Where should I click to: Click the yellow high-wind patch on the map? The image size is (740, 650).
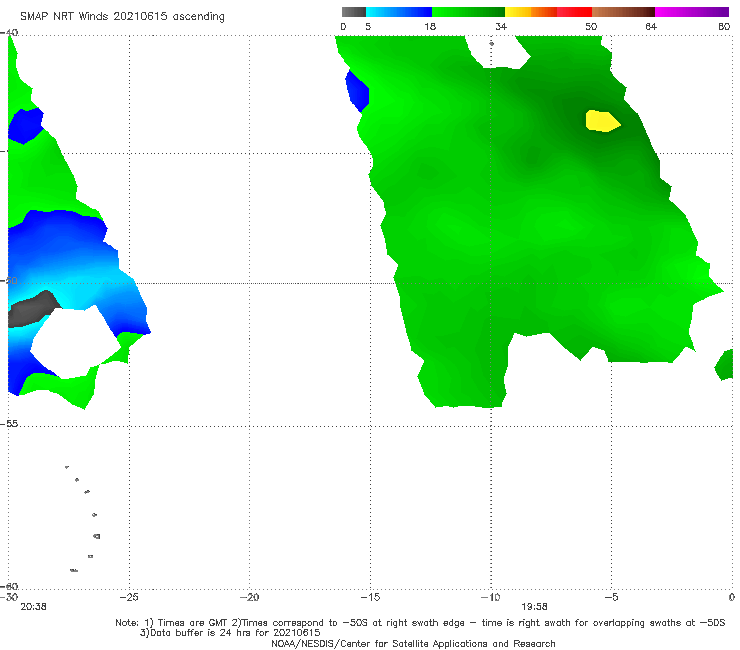(x=602, y=121)
